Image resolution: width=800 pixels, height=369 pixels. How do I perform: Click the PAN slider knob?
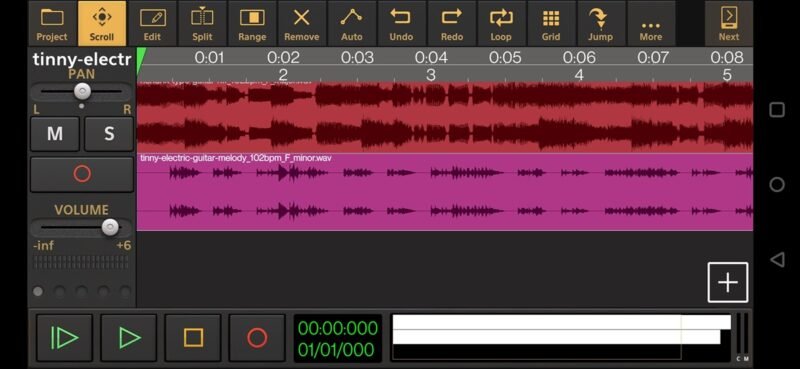(x=82, y=91)
